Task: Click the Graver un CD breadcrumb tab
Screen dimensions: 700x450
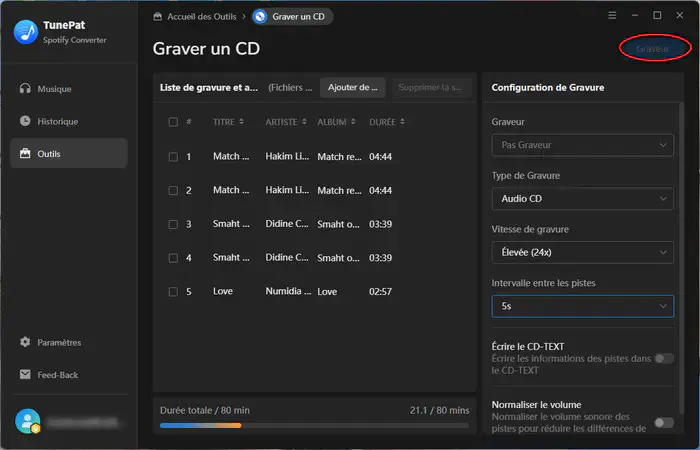Action: tap(292, 17)
